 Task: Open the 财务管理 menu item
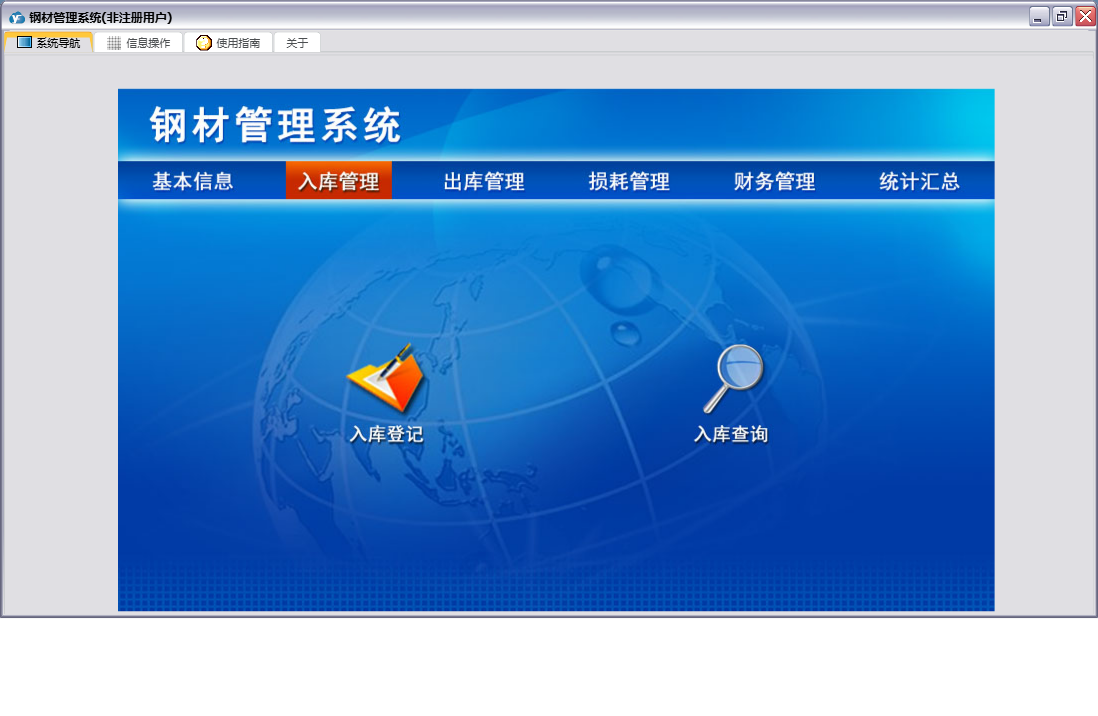(774, 182)
